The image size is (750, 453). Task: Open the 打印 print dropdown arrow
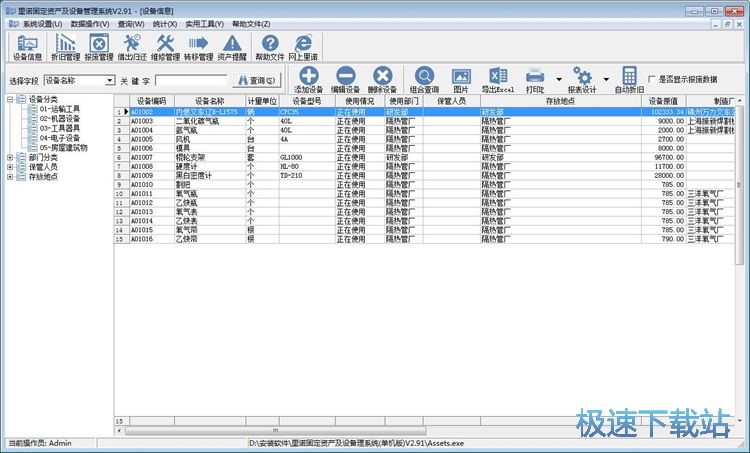(553, 79)
